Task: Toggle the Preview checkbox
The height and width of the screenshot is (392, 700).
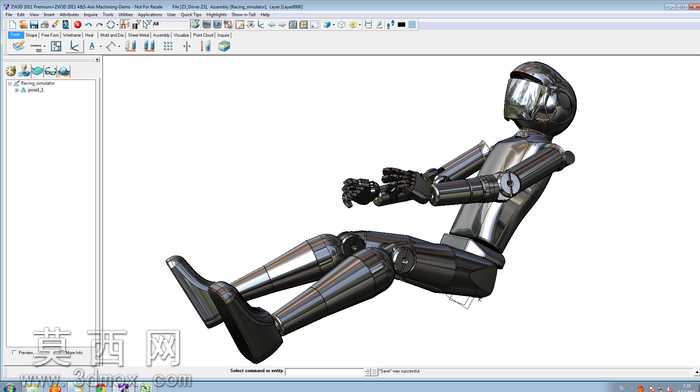Action: point(13,353)
